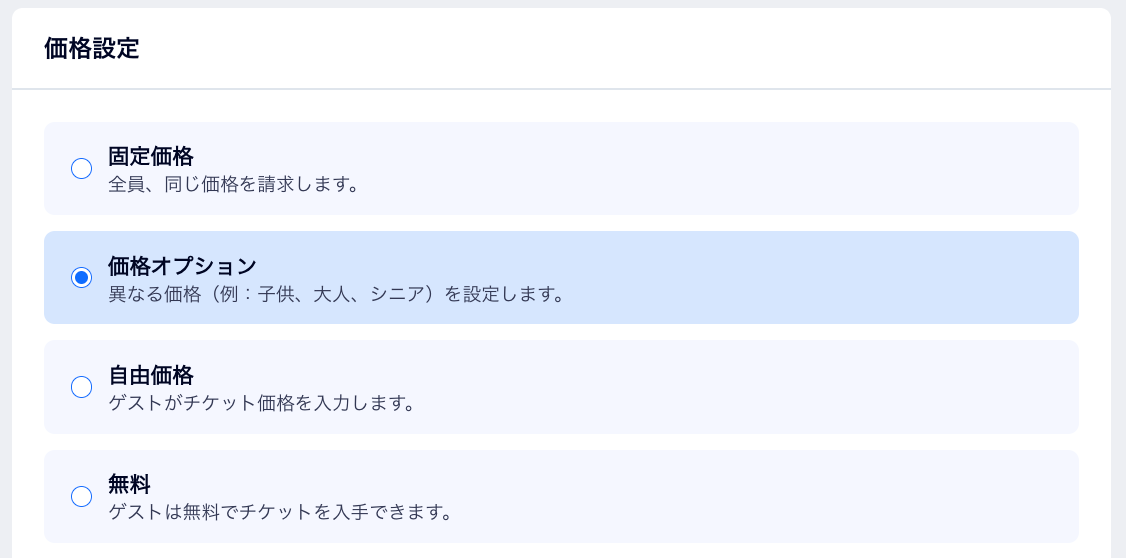Click the description starting with 異なる価格

click(336, 295)
